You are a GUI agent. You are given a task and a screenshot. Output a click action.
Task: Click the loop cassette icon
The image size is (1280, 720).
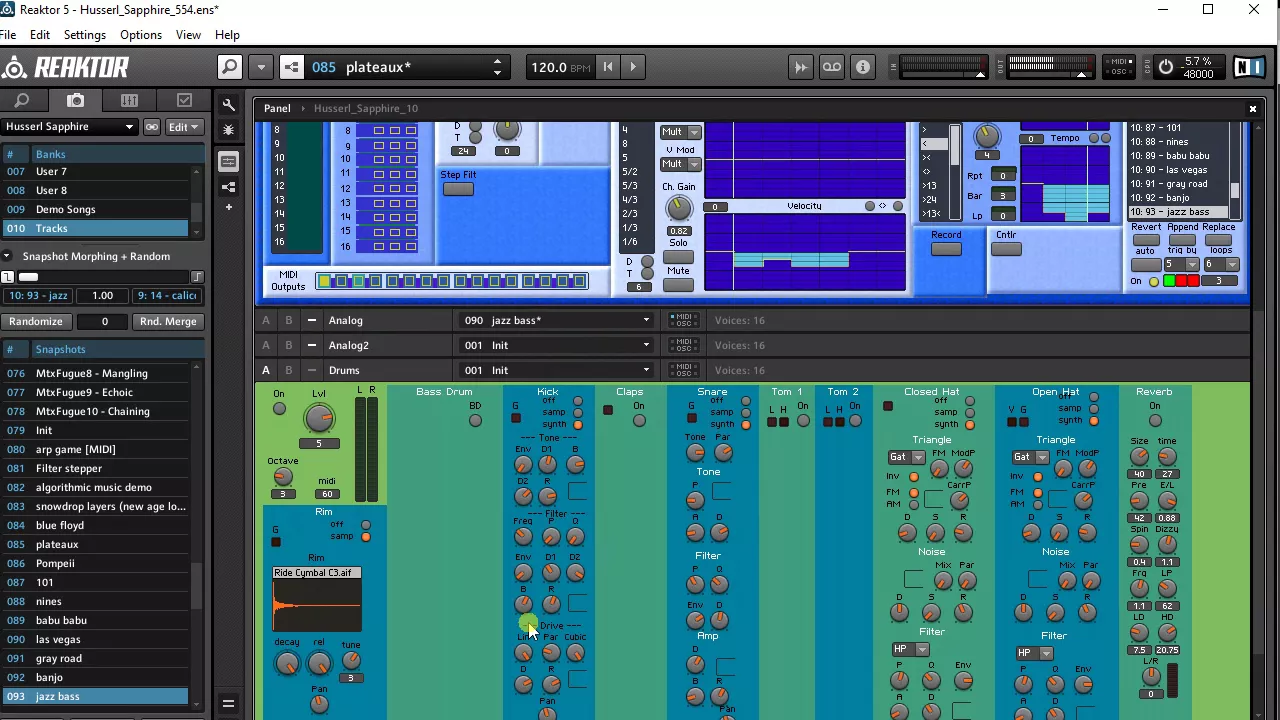point(832,67)
